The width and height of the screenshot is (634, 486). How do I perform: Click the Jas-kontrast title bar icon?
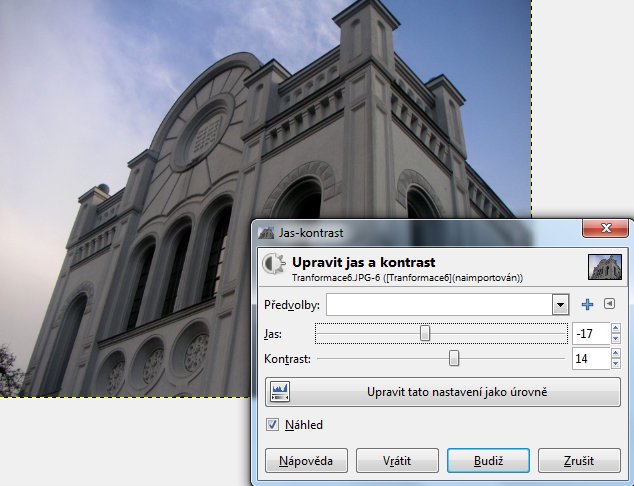pos(266,233)
